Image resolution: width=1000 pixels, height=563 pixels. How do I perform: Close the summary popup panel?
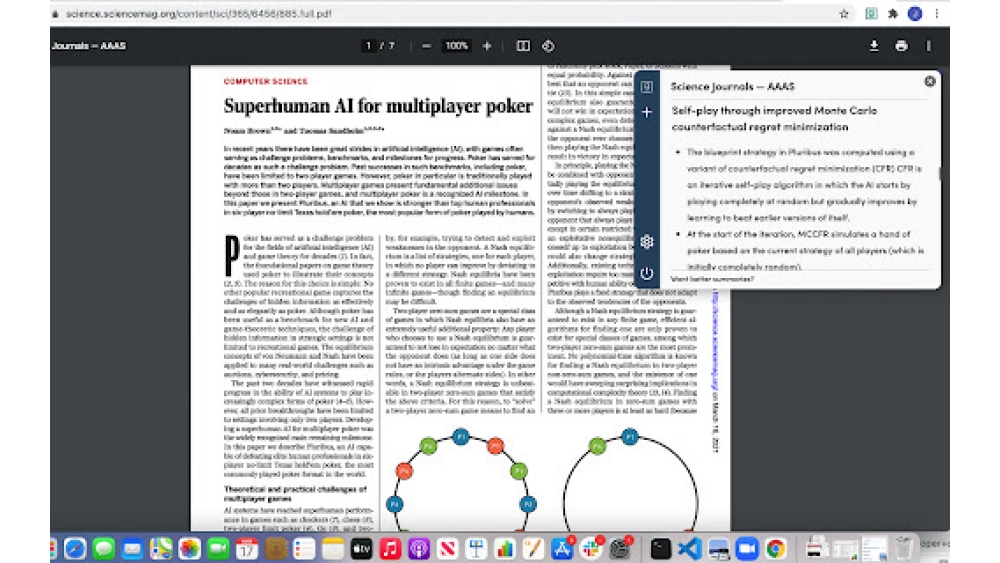tap(930, 82)
